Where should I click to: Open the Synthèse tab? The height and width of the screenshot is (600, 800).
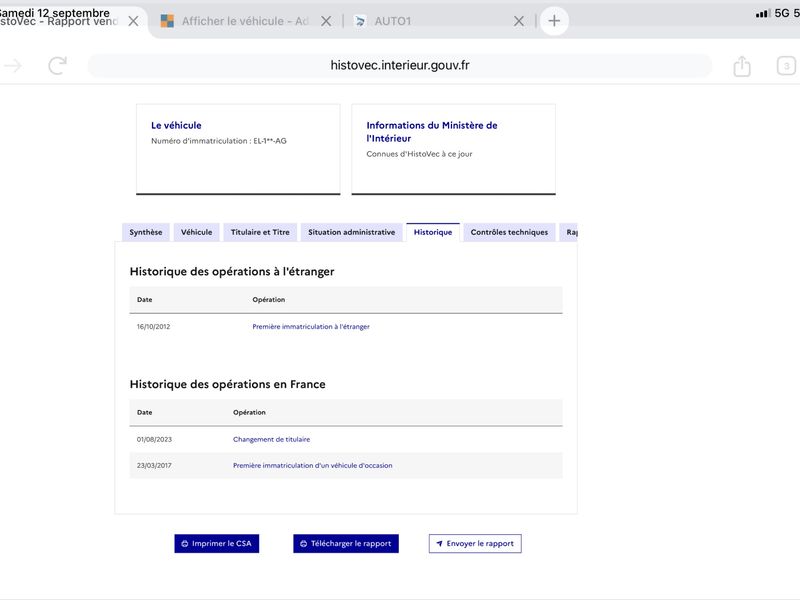point(146,232)
